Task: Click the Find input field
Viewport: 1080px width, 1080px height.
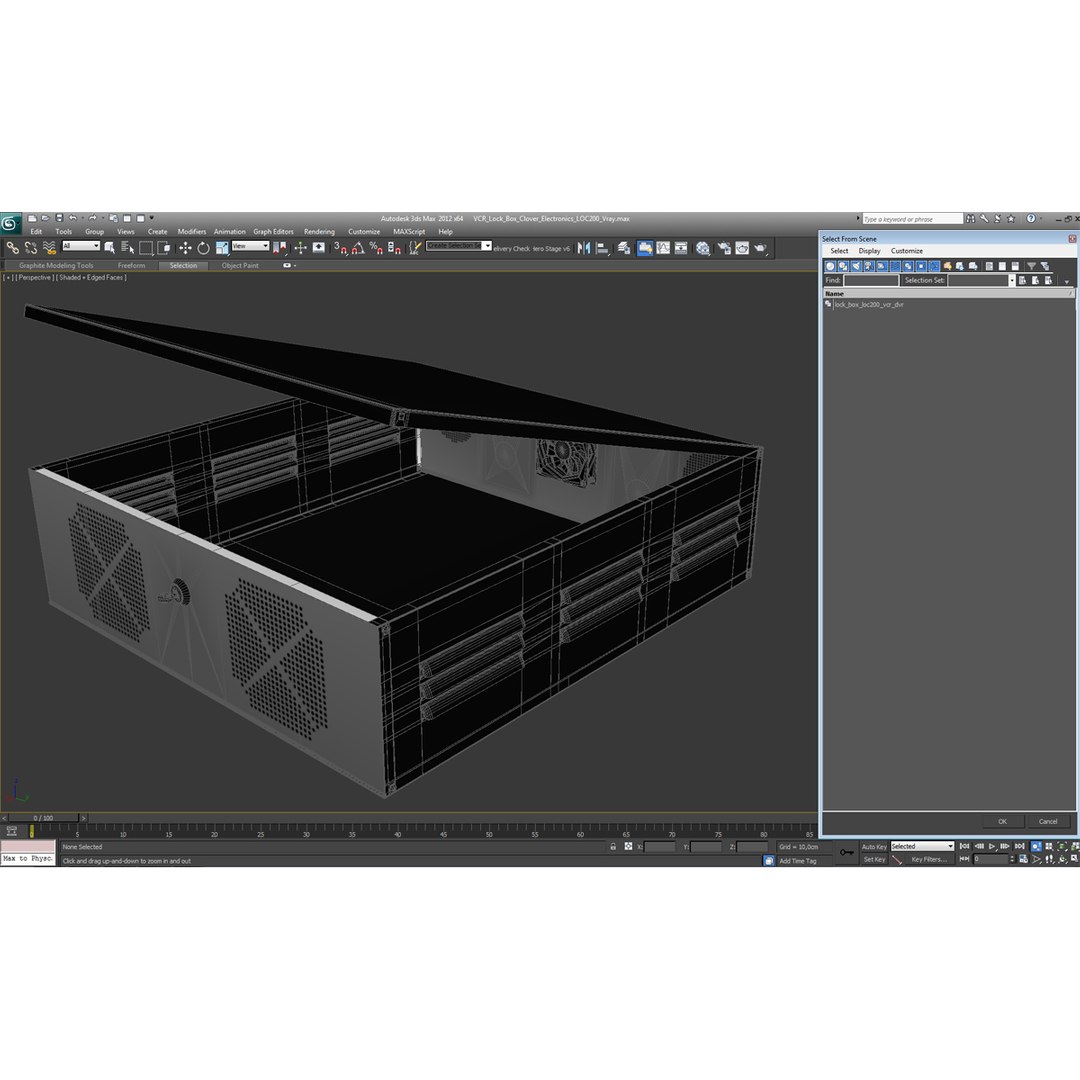Action: (871, 280)
